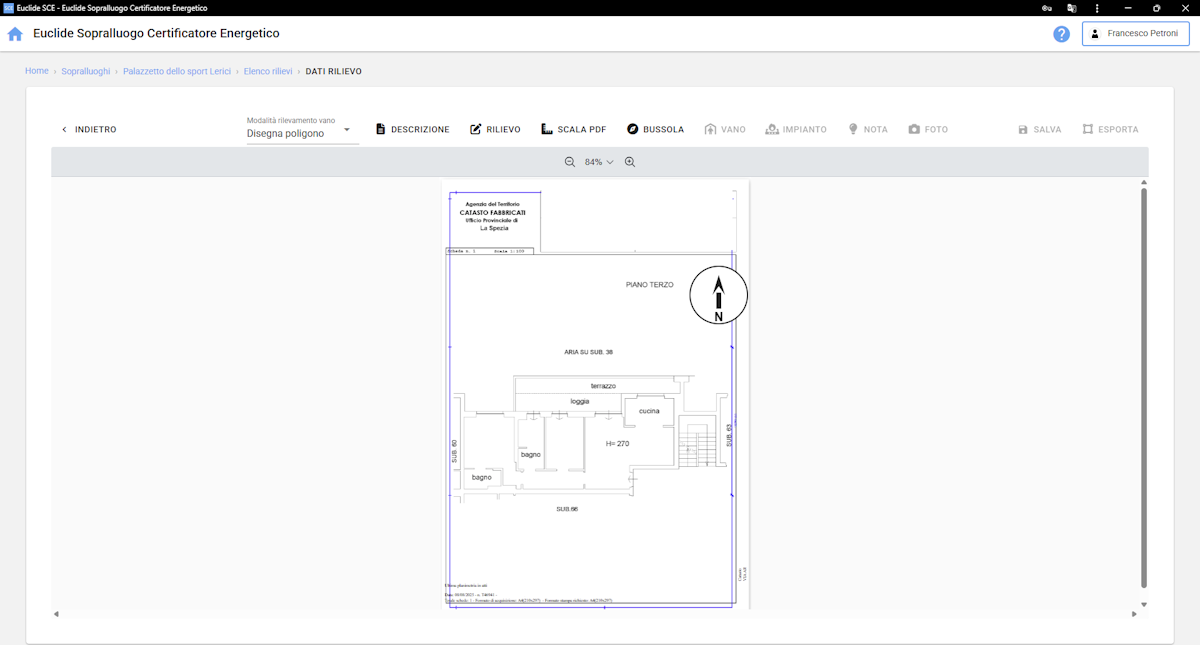Open the 84% zoom level dropdown
1200x645 pixels.
599,162
